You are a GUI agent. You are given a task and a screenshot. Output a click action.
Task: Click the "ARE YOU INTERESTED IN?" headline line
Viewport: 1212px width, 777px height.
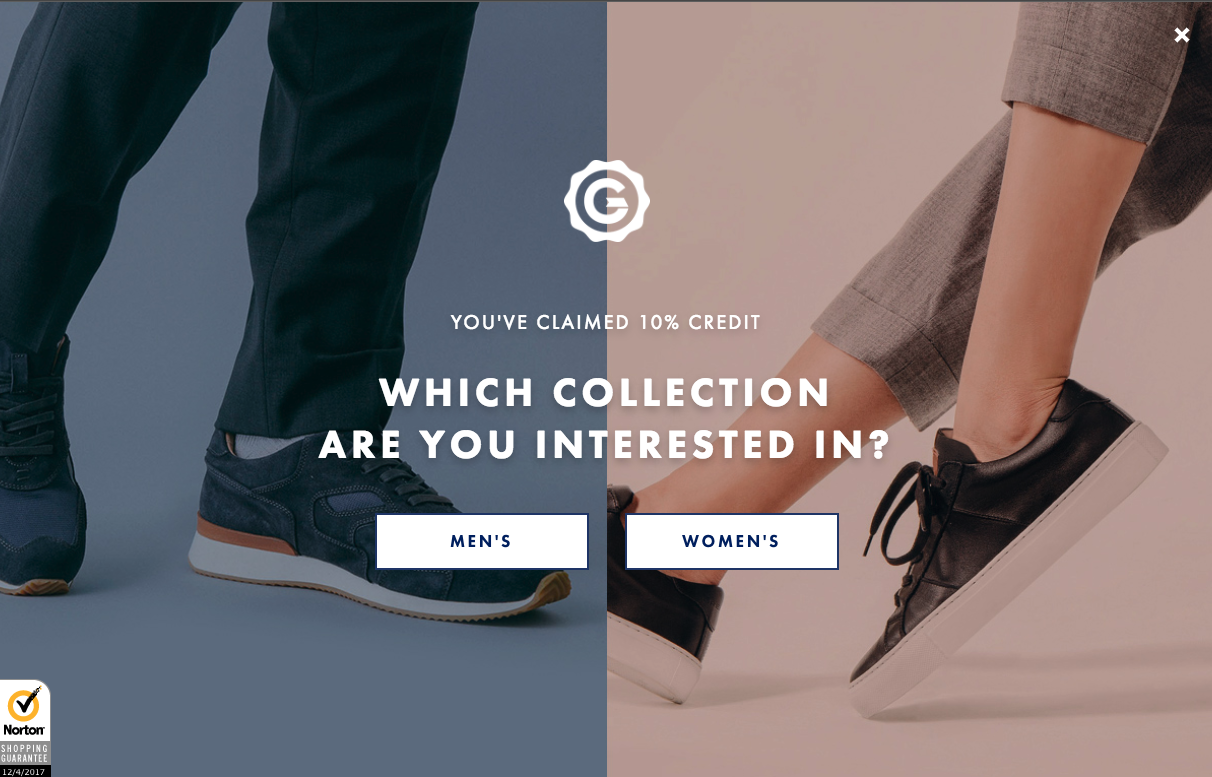point(605,444)
